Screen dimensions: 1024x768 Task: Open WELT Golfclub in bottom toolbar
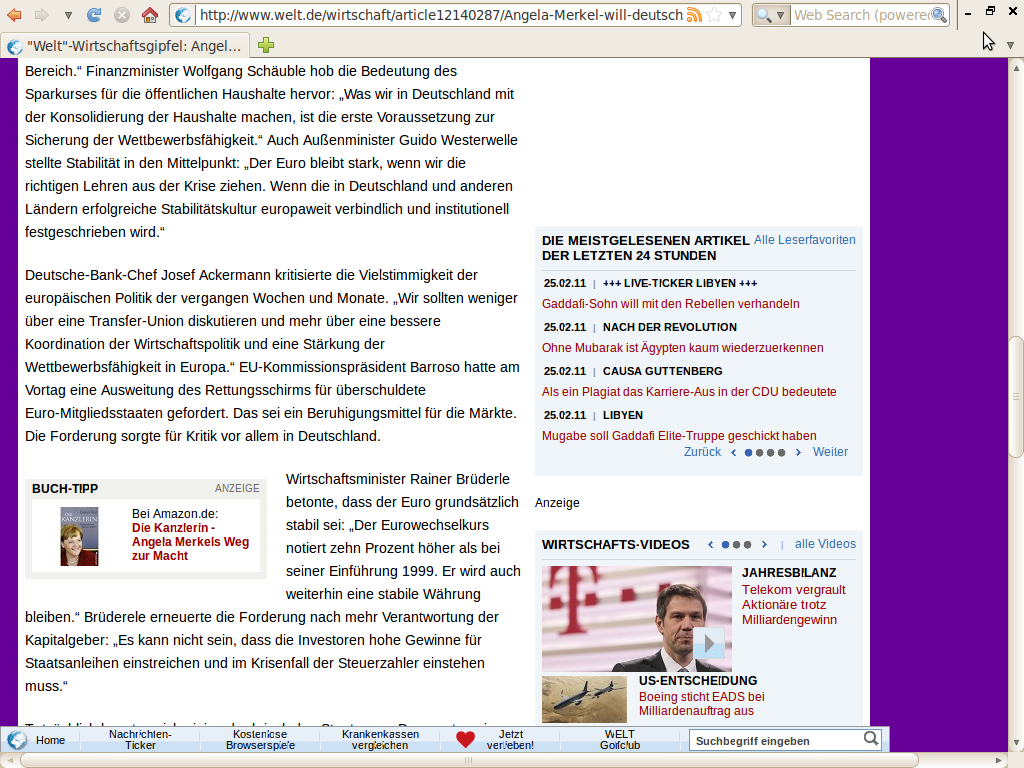click(620, 740)
